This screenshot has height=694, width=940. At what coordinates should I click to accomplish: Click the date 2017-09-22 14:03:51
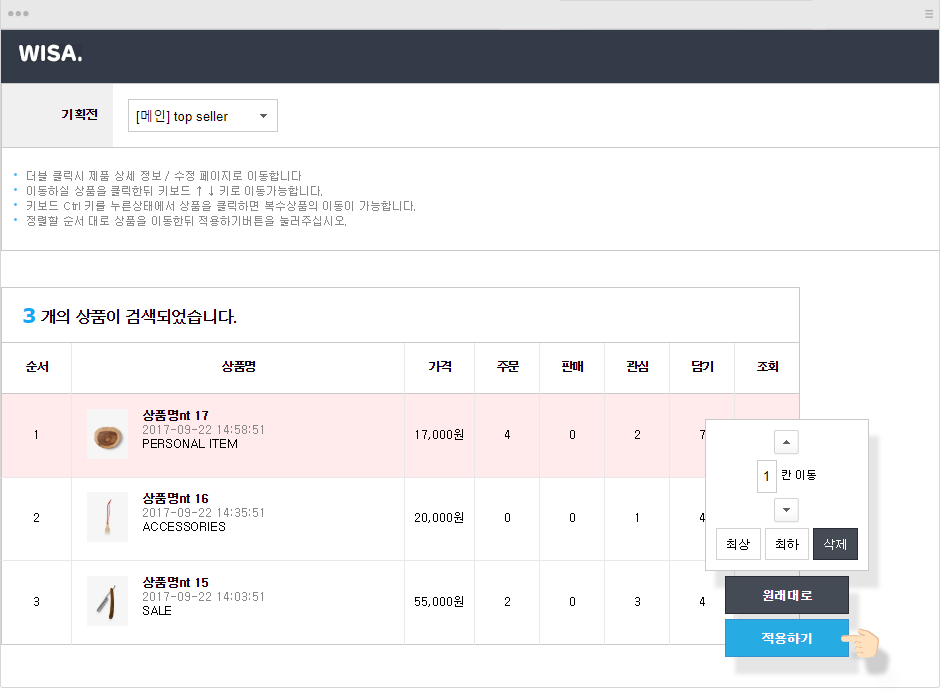coord(203,596)
